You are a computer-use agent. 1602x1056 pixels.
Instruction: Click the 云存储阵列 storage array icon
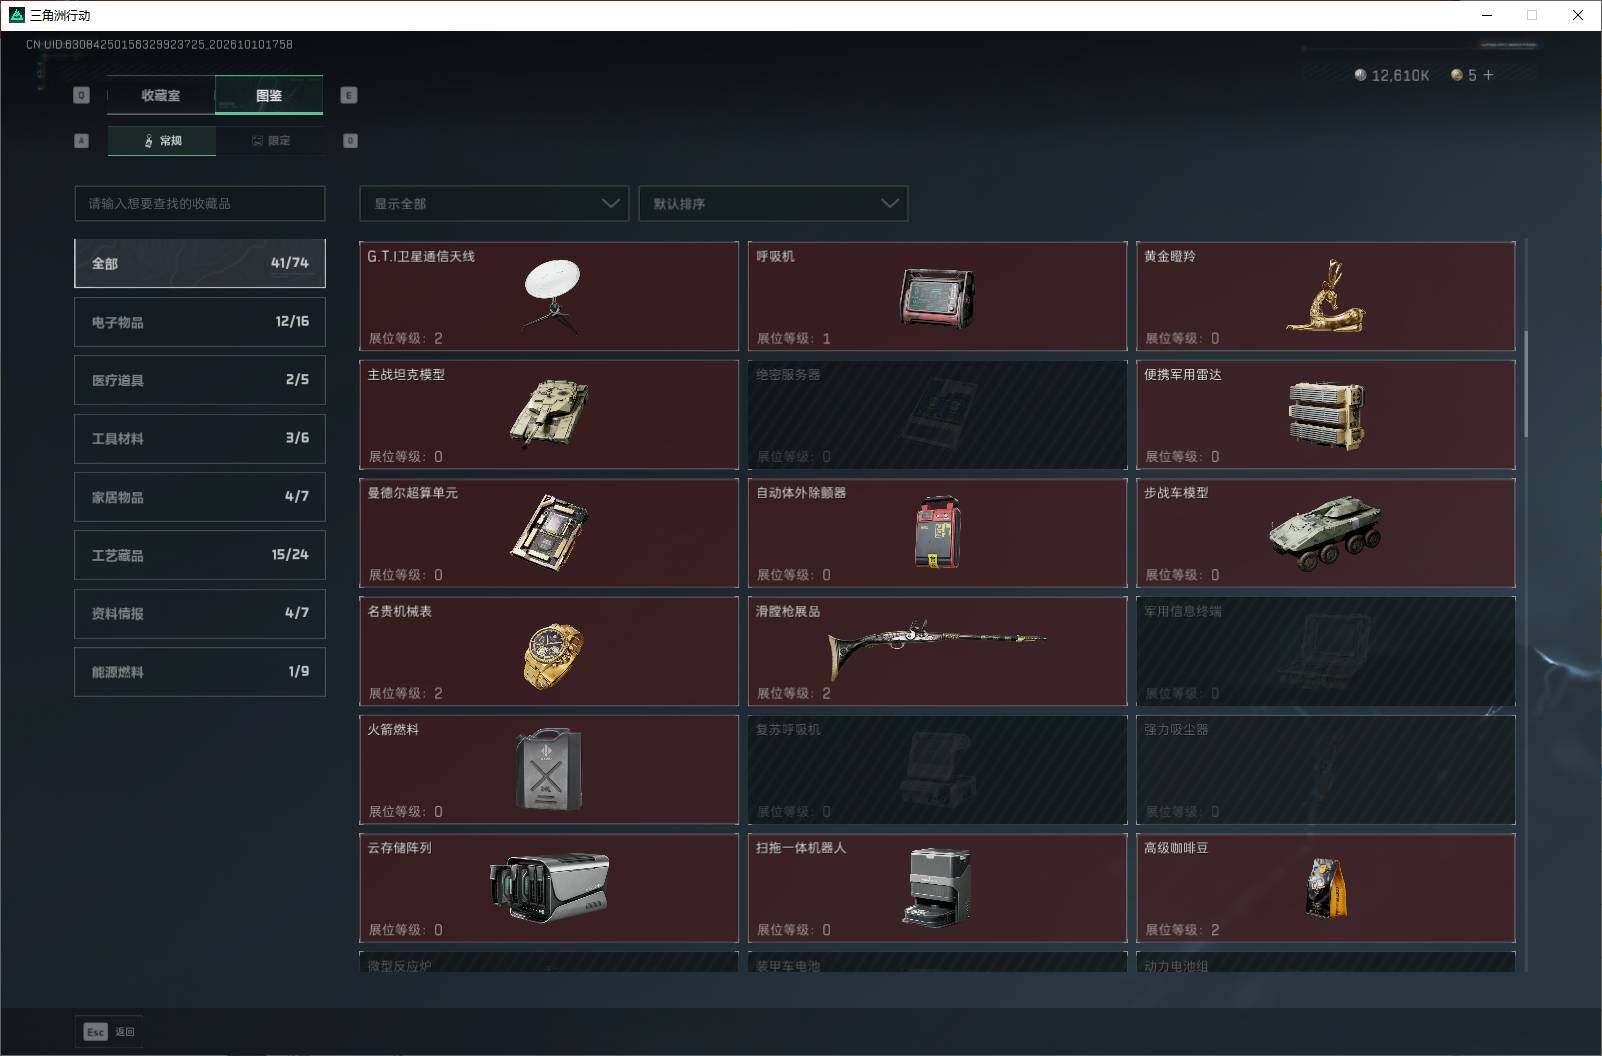(549, 886)
